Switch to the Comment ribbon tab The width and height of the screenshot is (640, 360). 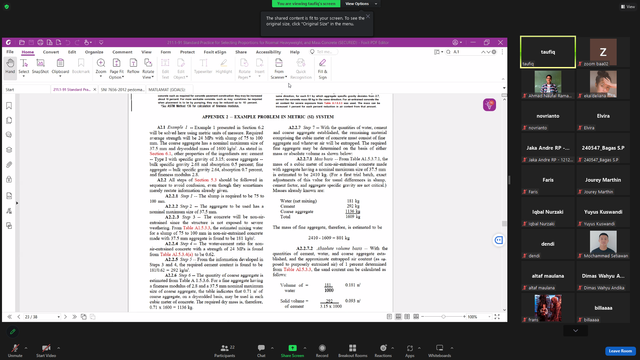pos(122,52)
